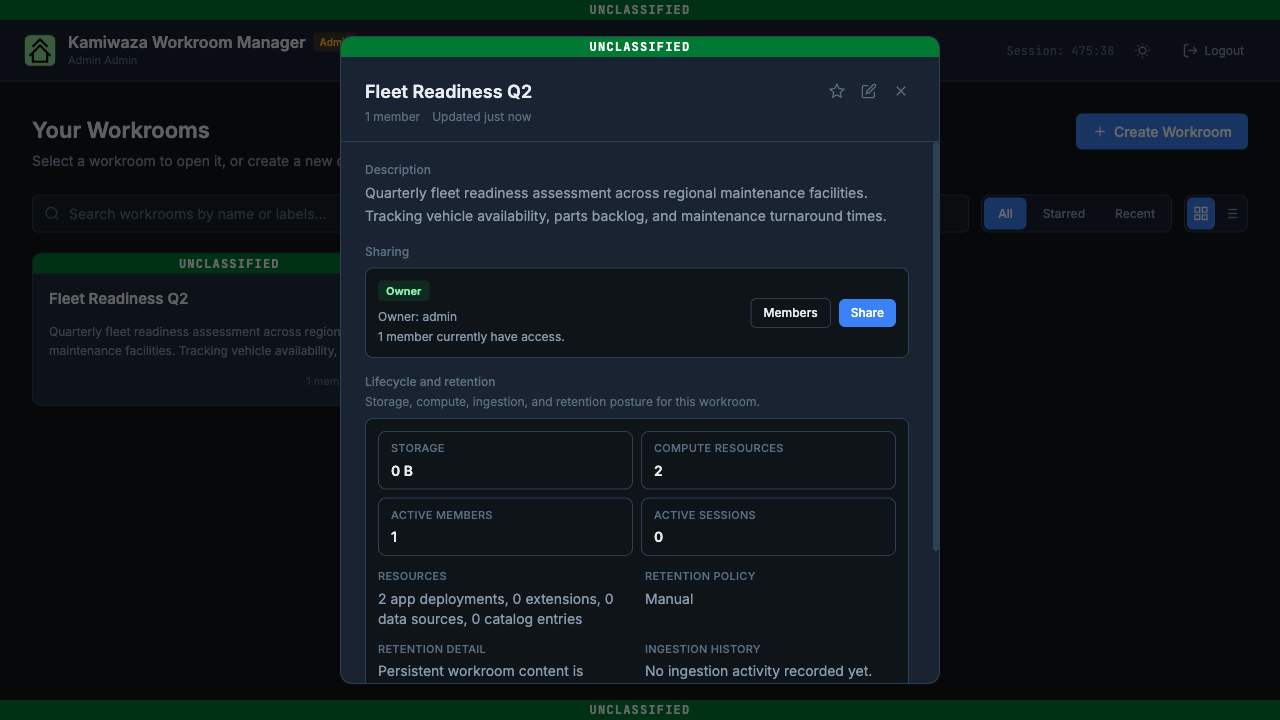Close the Fleet Readiness Q2 dialog

[x=901, y=91]
